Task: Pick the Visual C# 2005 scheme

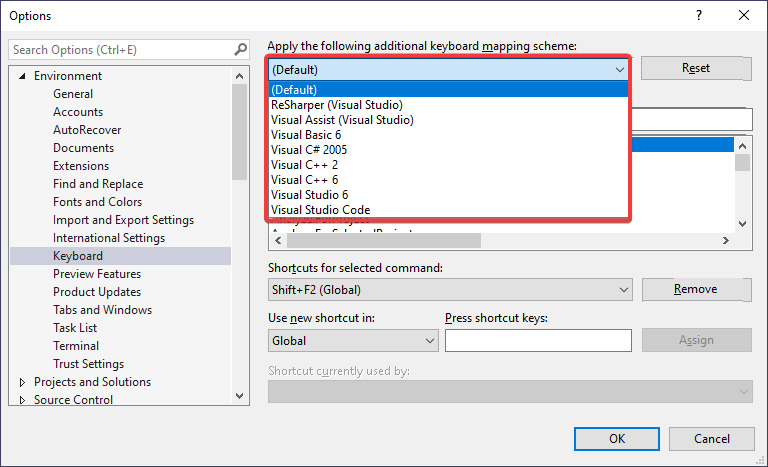Action: pos(448,150)
